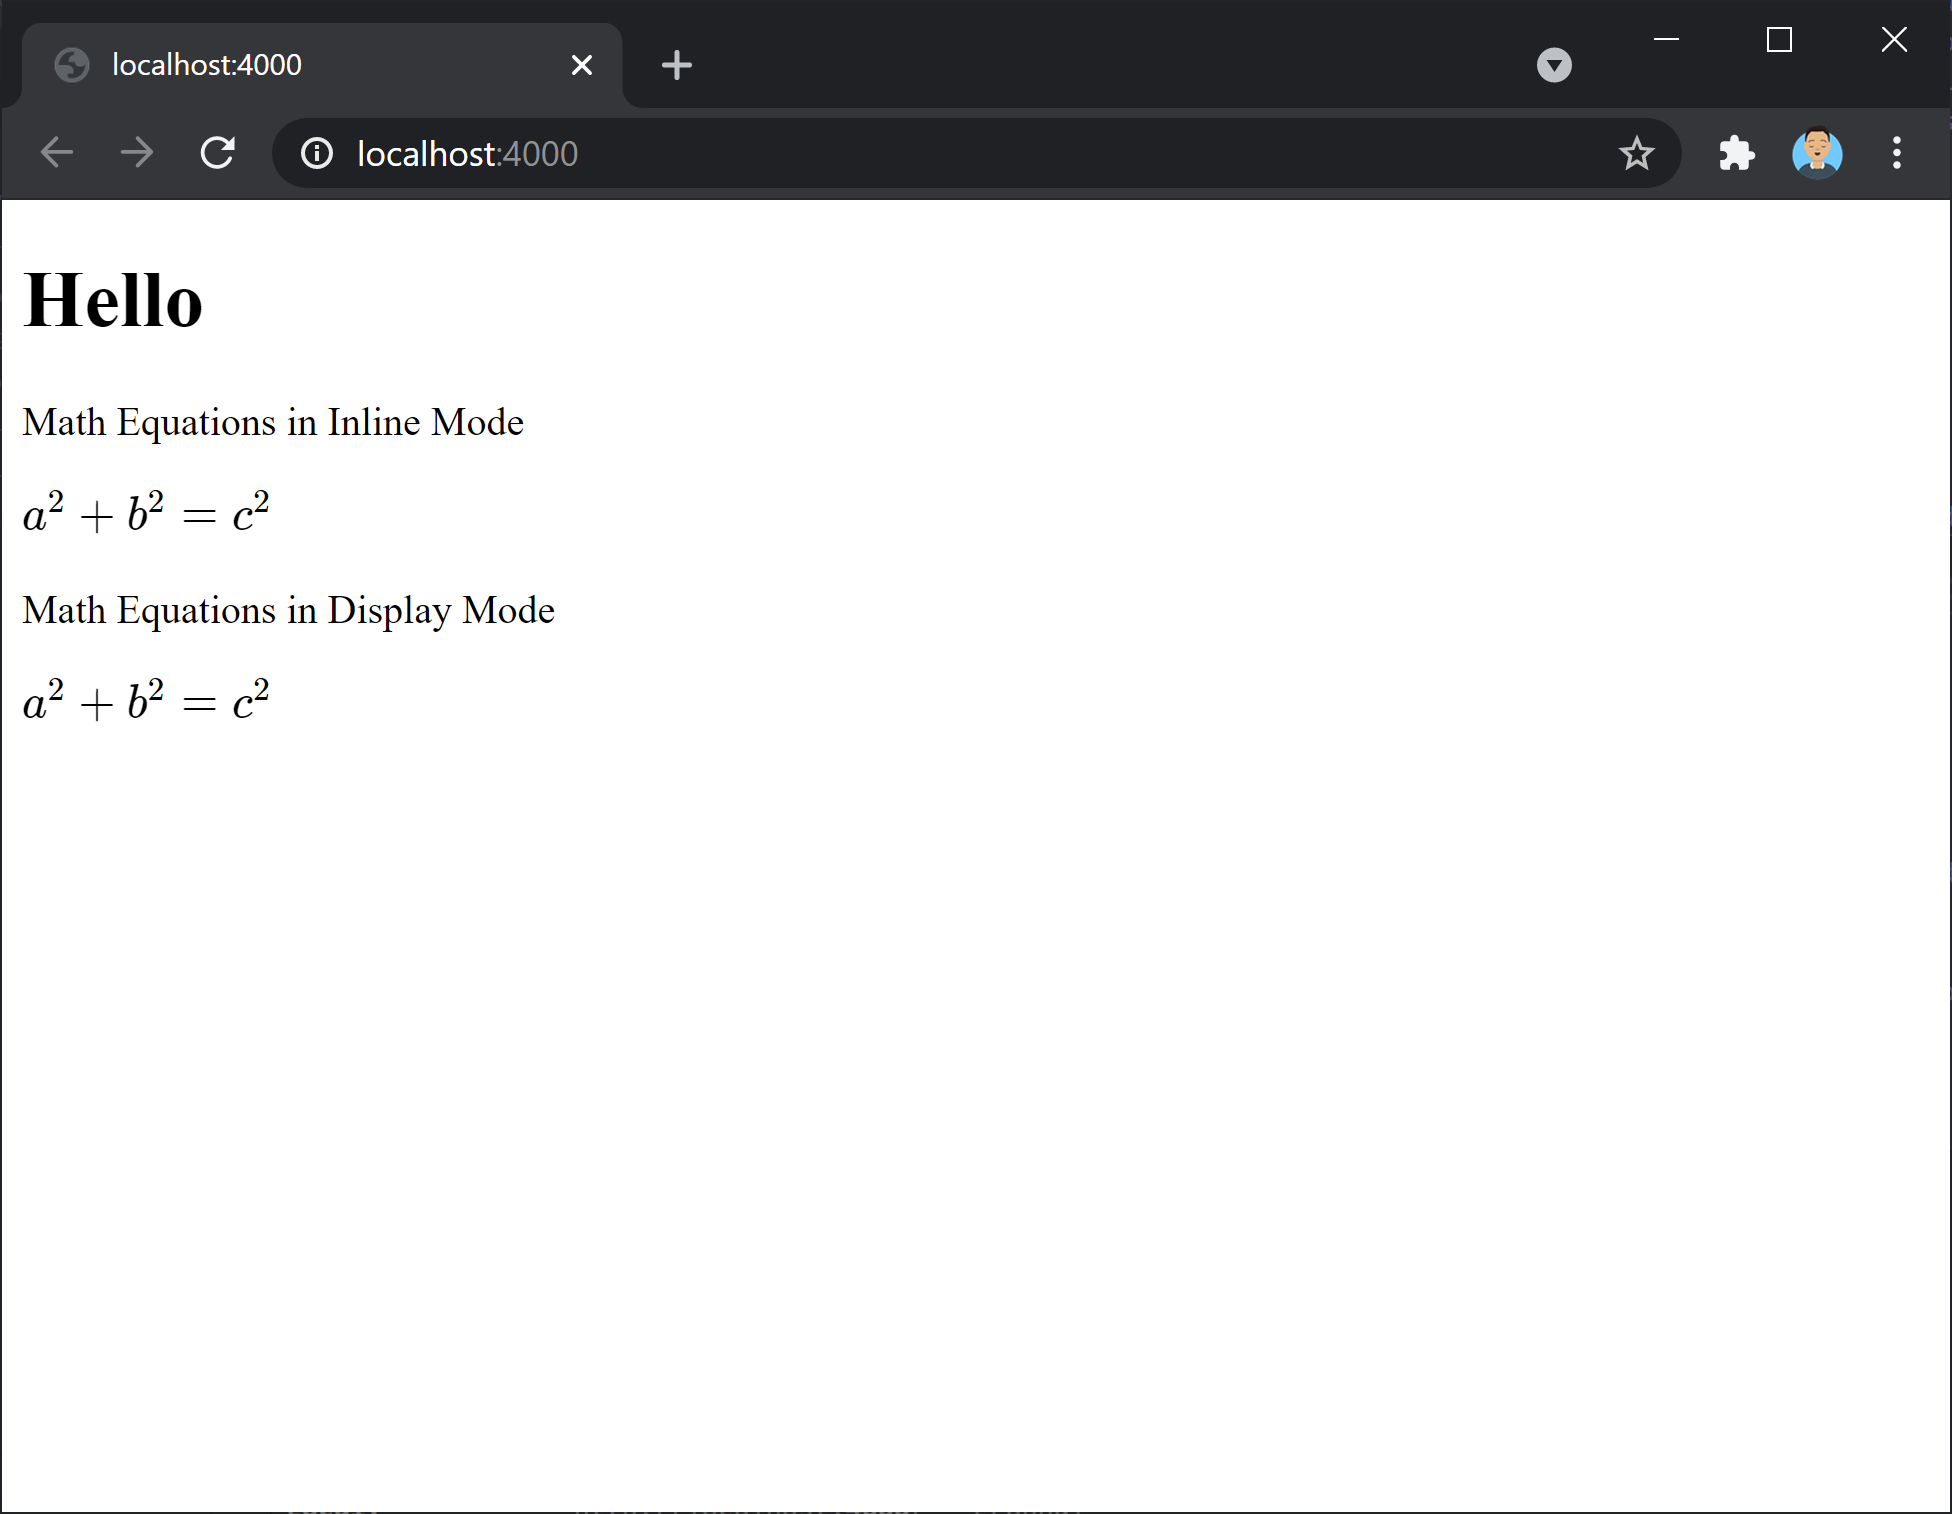Open the tab search dropdown arrow
Screen dimensions: 1952x1514
coord(1554,64)
